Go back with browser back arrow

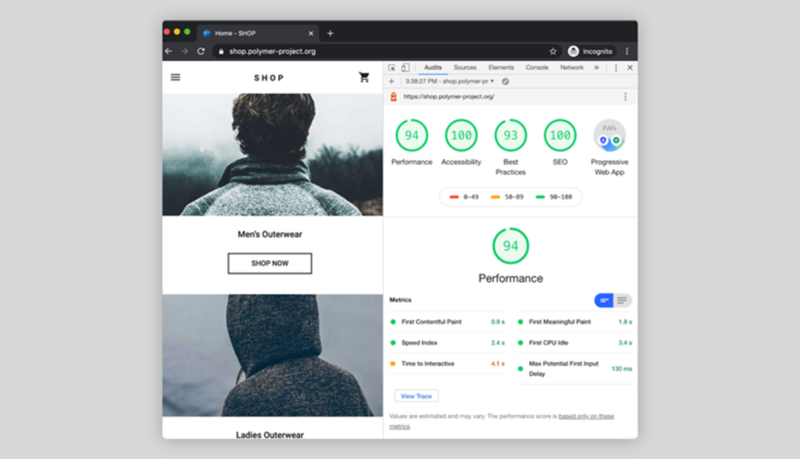pyautogui.click(x=168, y=51)
